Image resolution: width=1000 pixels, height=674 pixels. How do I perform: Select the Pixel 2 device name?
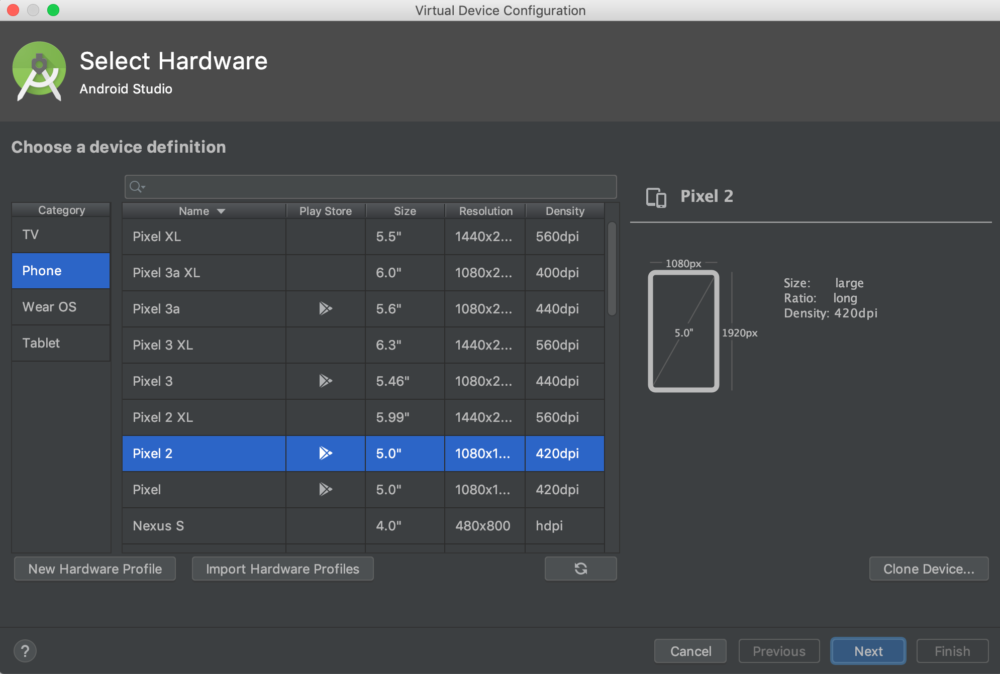click(152, 453)
